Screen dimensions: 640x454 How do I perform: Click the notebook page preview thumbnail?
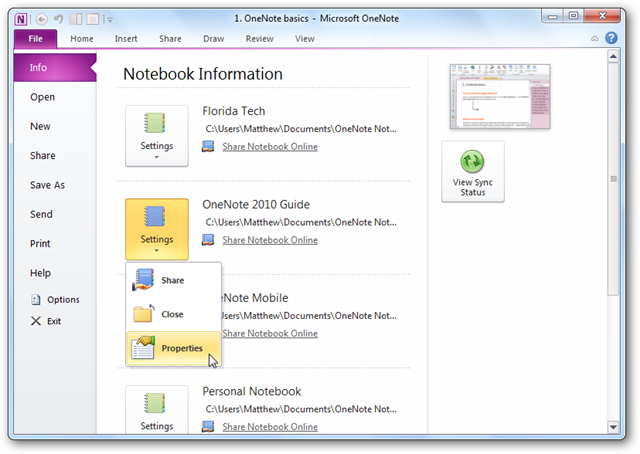click(500, 96)
